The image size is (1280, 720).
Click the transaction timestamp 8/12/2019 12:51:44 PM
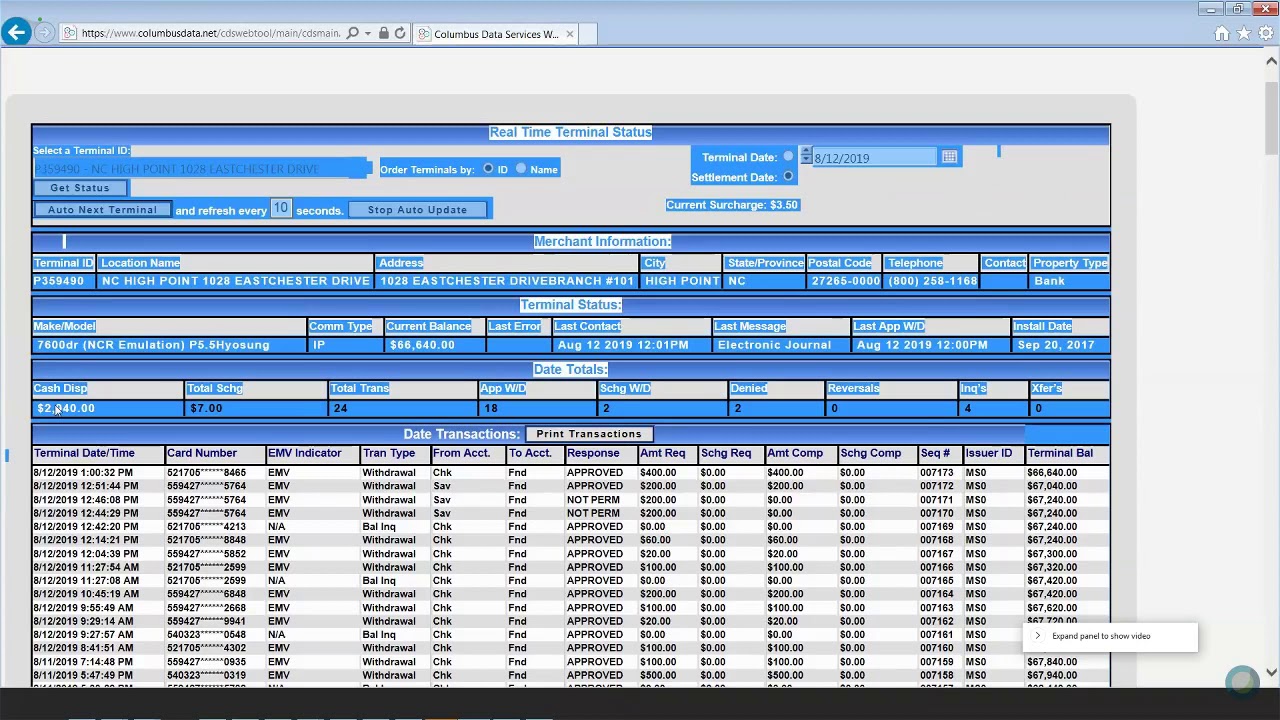pos(86,486)
